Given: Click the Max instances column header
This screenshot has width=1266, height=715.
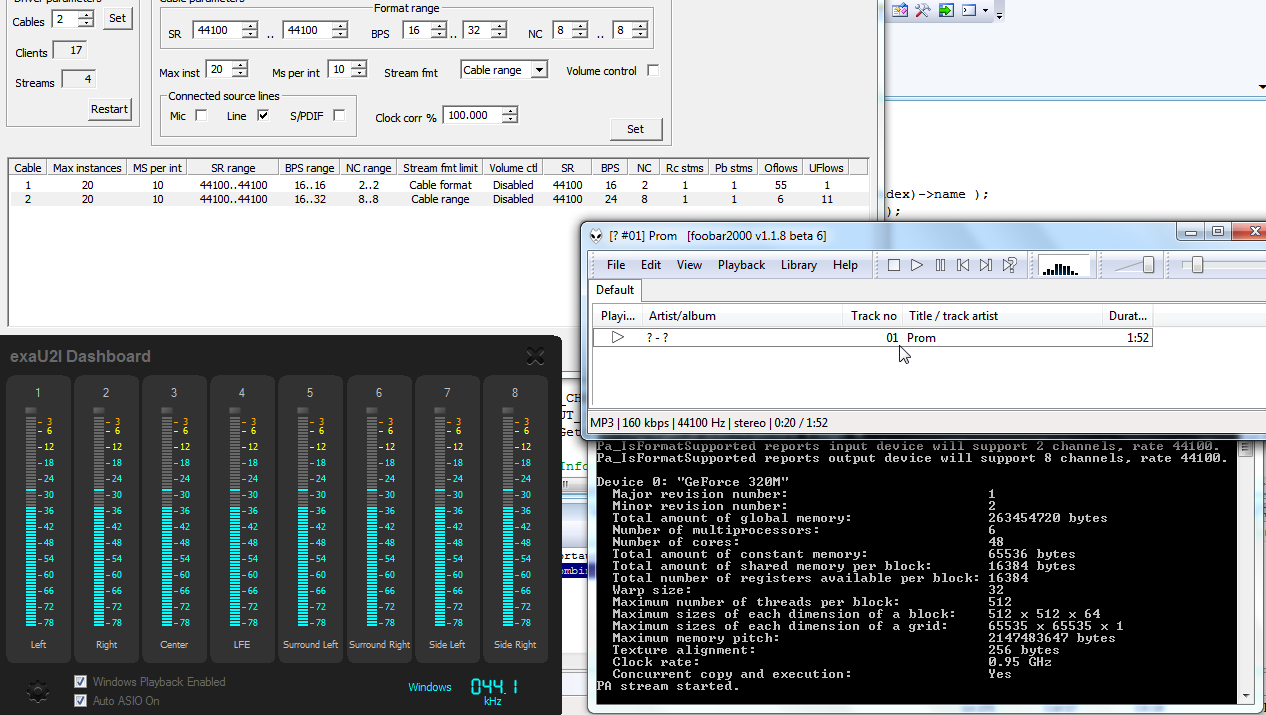Looking at the screenshot, I should [x=87, y=168].
